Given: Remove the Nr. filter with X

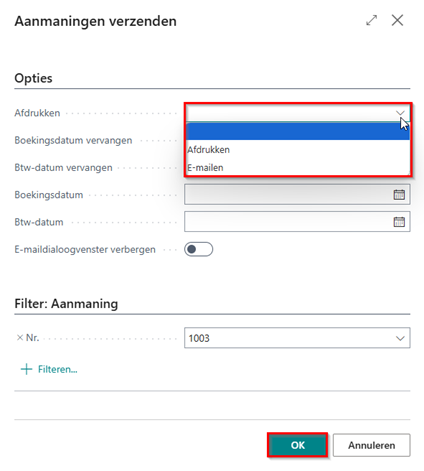Looking at the screenshot, I should (20, 338).
